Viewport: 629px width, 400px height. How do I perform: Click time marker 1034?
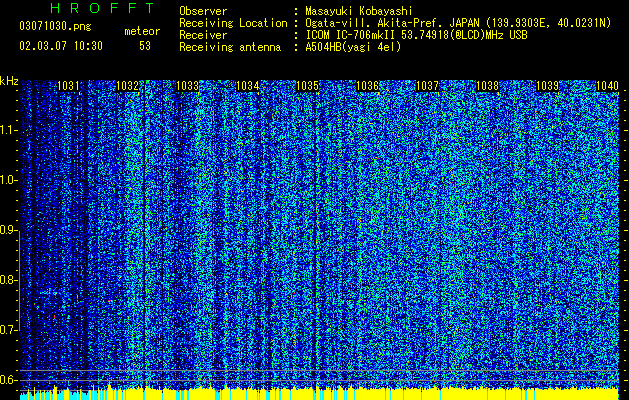coord(248,86)
